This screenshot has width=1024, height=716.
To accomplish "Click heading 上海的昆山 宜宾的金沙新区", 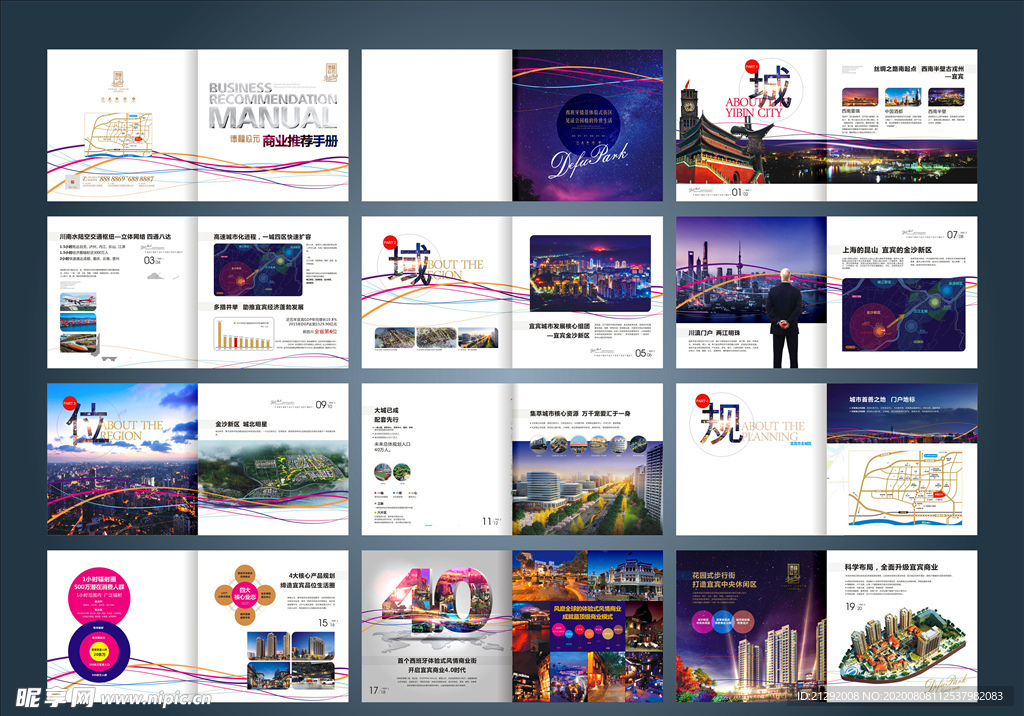I will (x=887, y=250).
